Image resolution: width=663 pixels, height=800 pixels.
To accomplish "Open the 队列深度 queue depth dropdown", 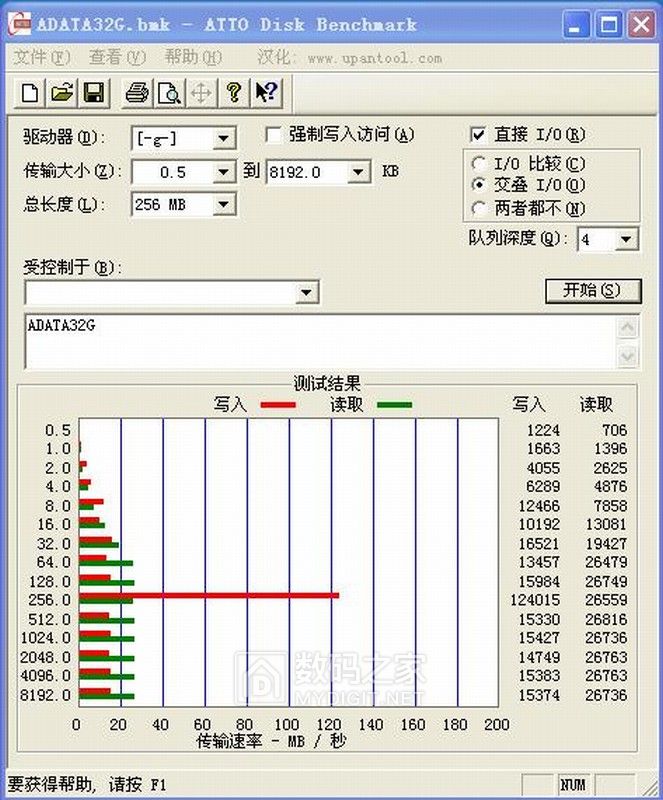I will pos(626,239).
